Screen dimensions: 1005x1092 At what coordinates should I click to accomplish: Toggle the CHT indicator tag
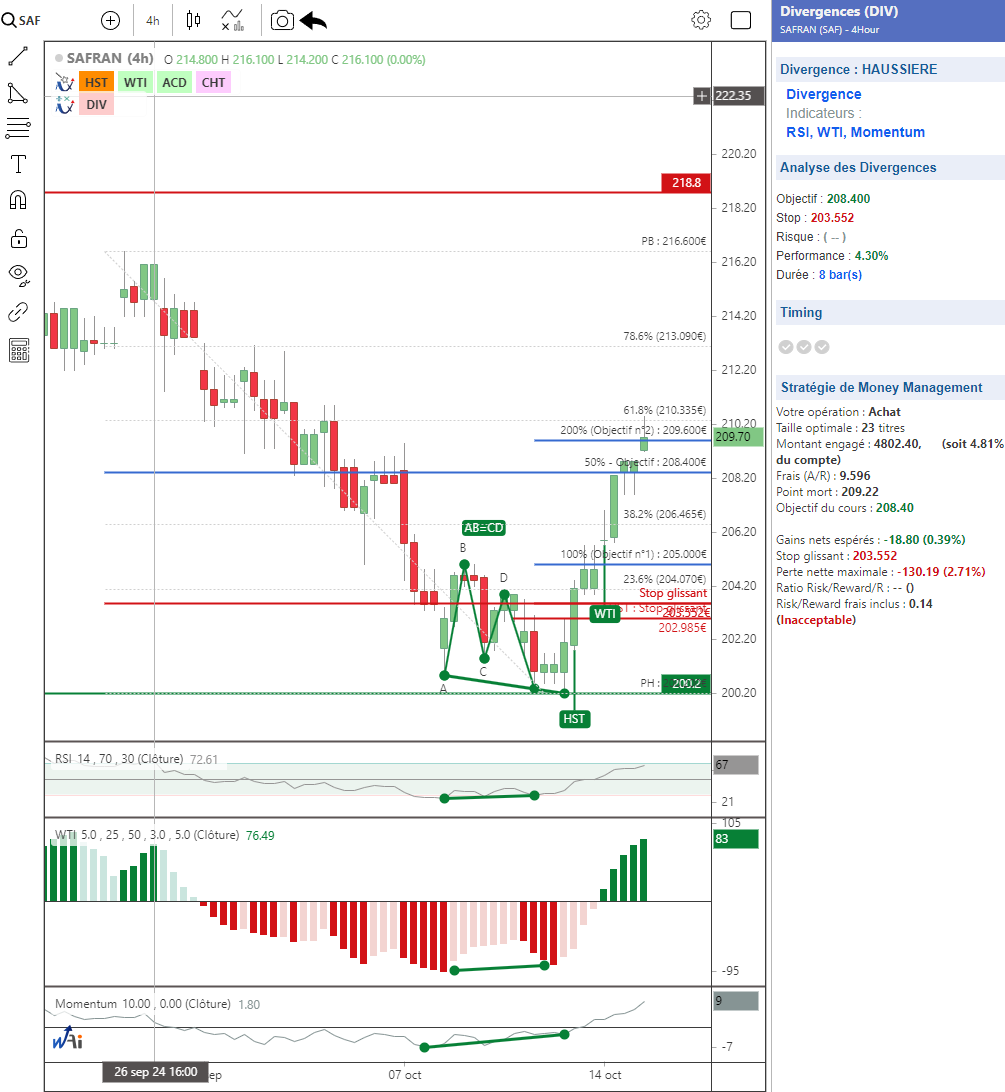point(213,83)
